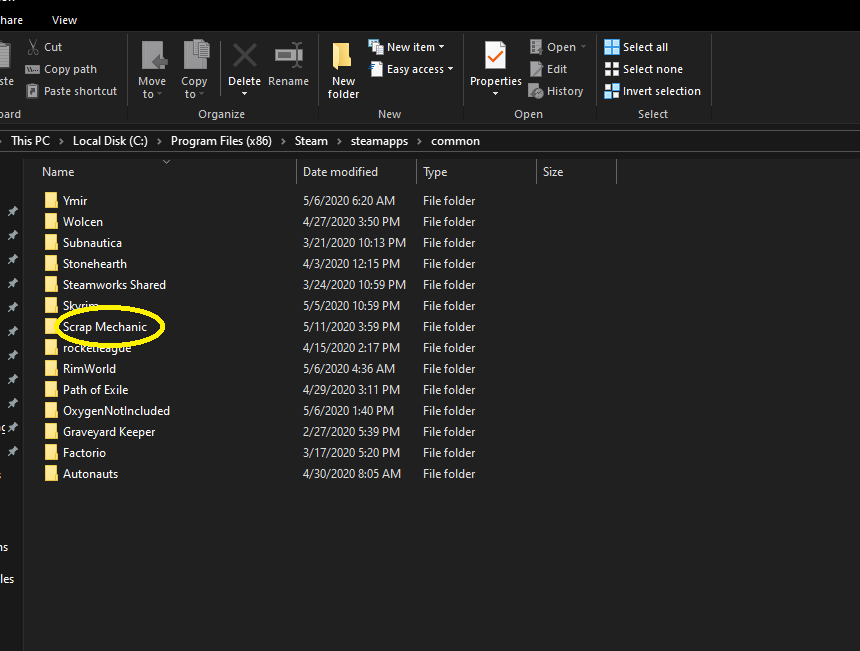Click the Invert selection option
860x651 pixels.
pos(652,91)
